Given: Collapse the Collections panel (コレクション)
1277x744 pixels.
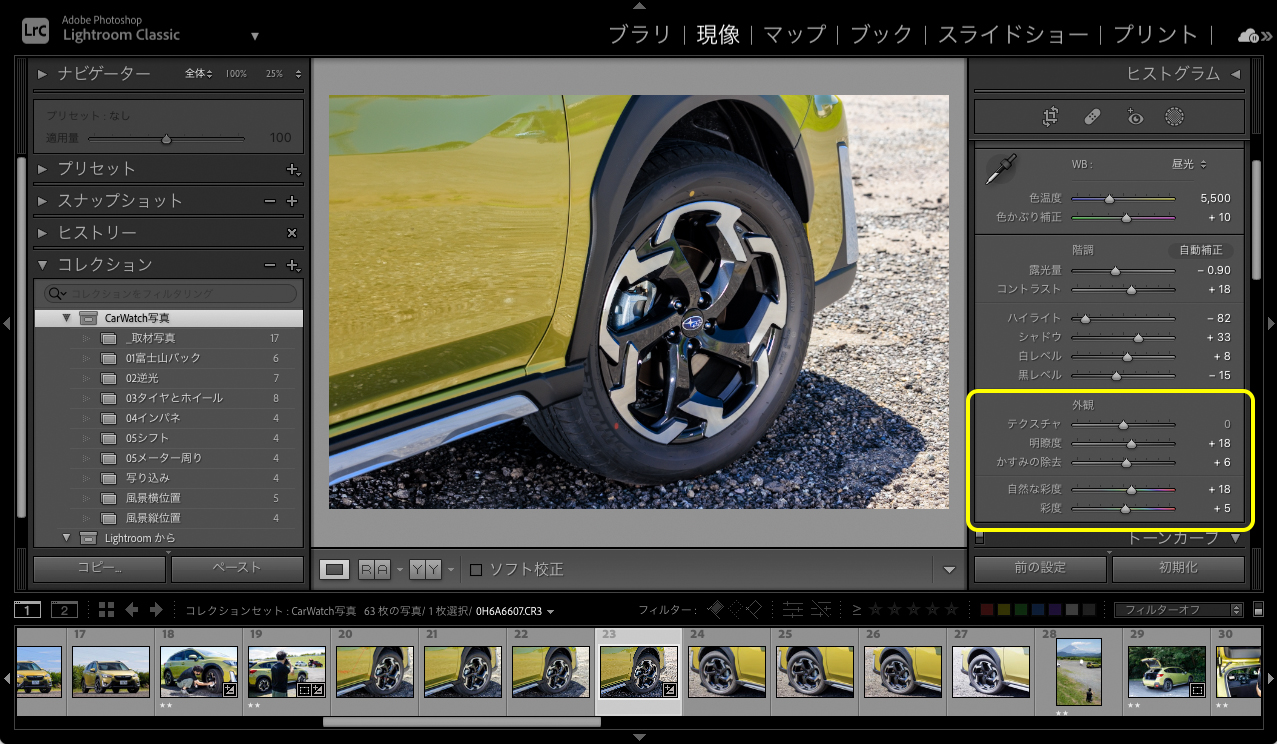Looking at the screenshot, I should coord(42,265).
